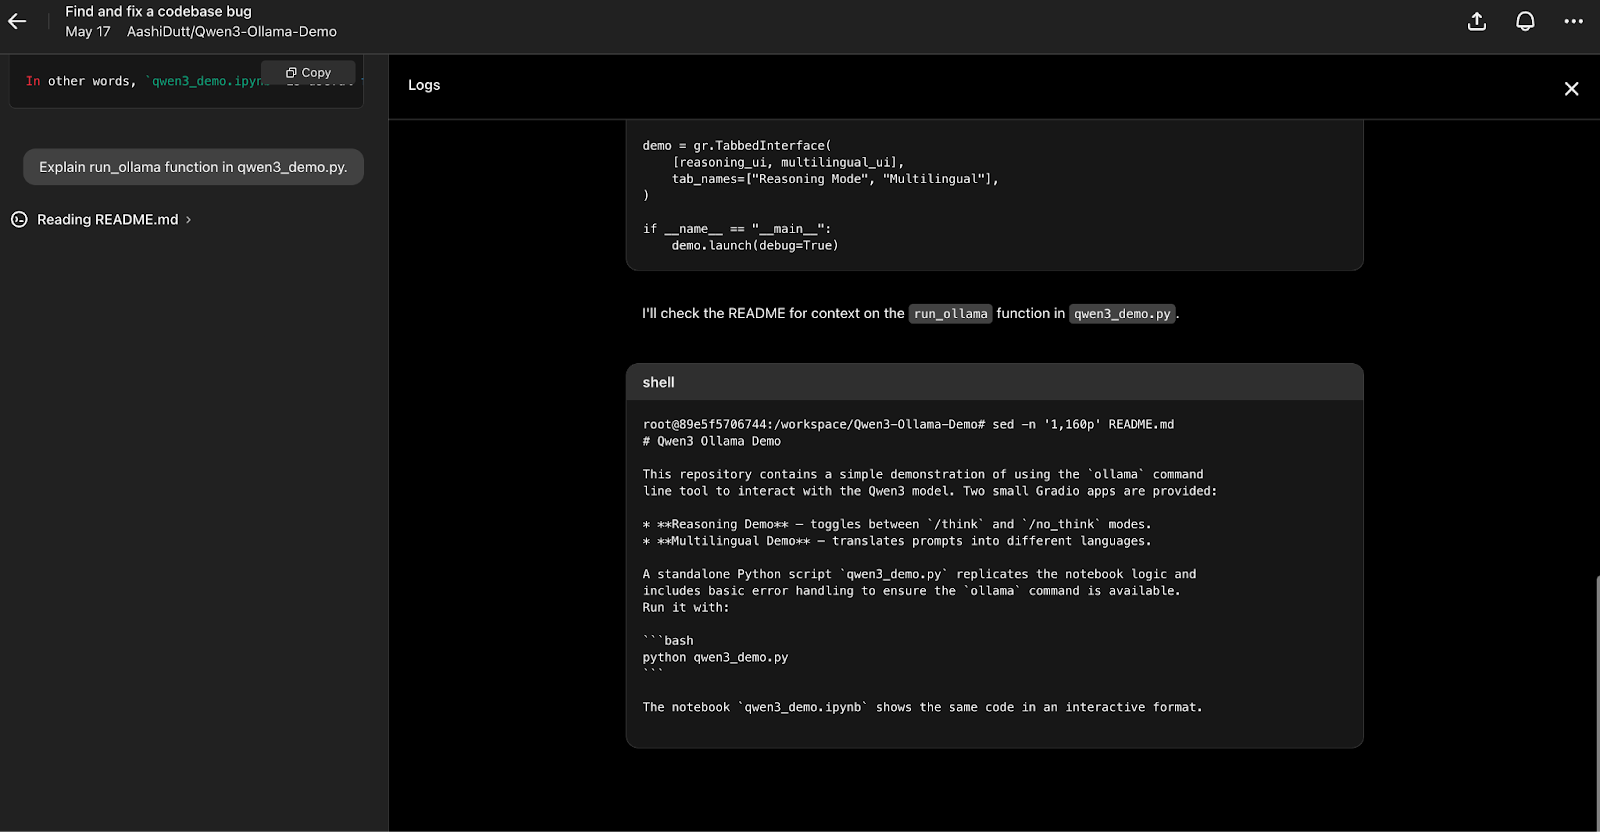Click the 'if __name__ == "__main__":' line
Viewport: 1600px width, 832px height.
(x=737, y=228)
